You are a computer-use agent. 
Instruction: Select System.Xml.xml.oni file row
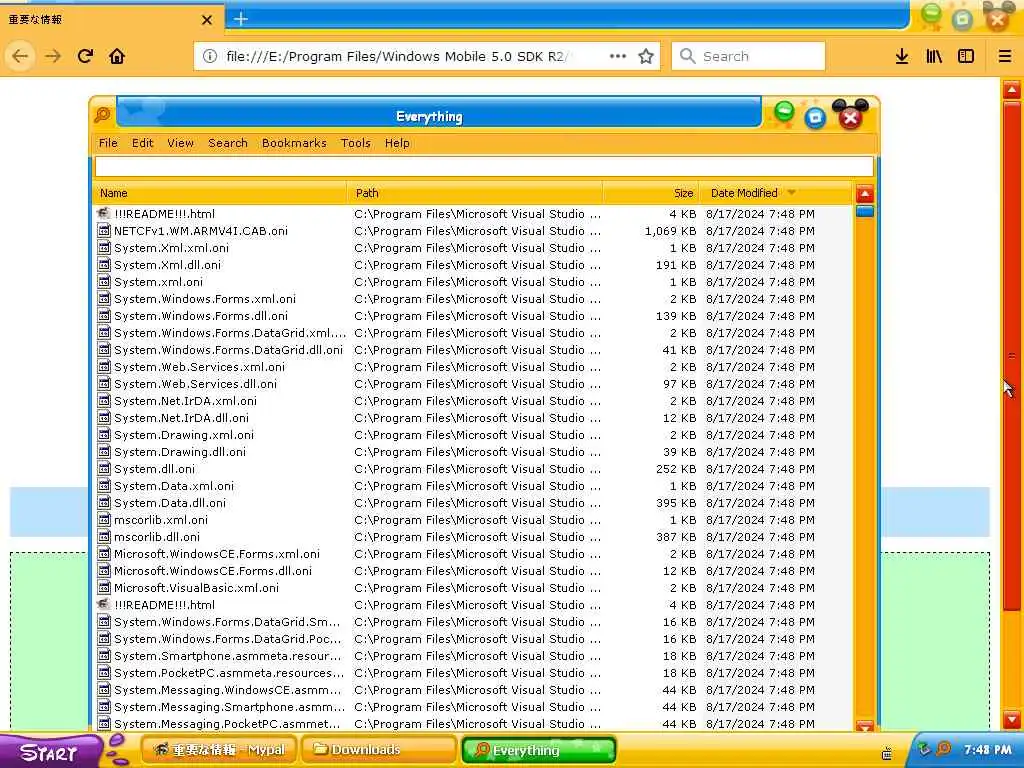[x=473, y=248]
